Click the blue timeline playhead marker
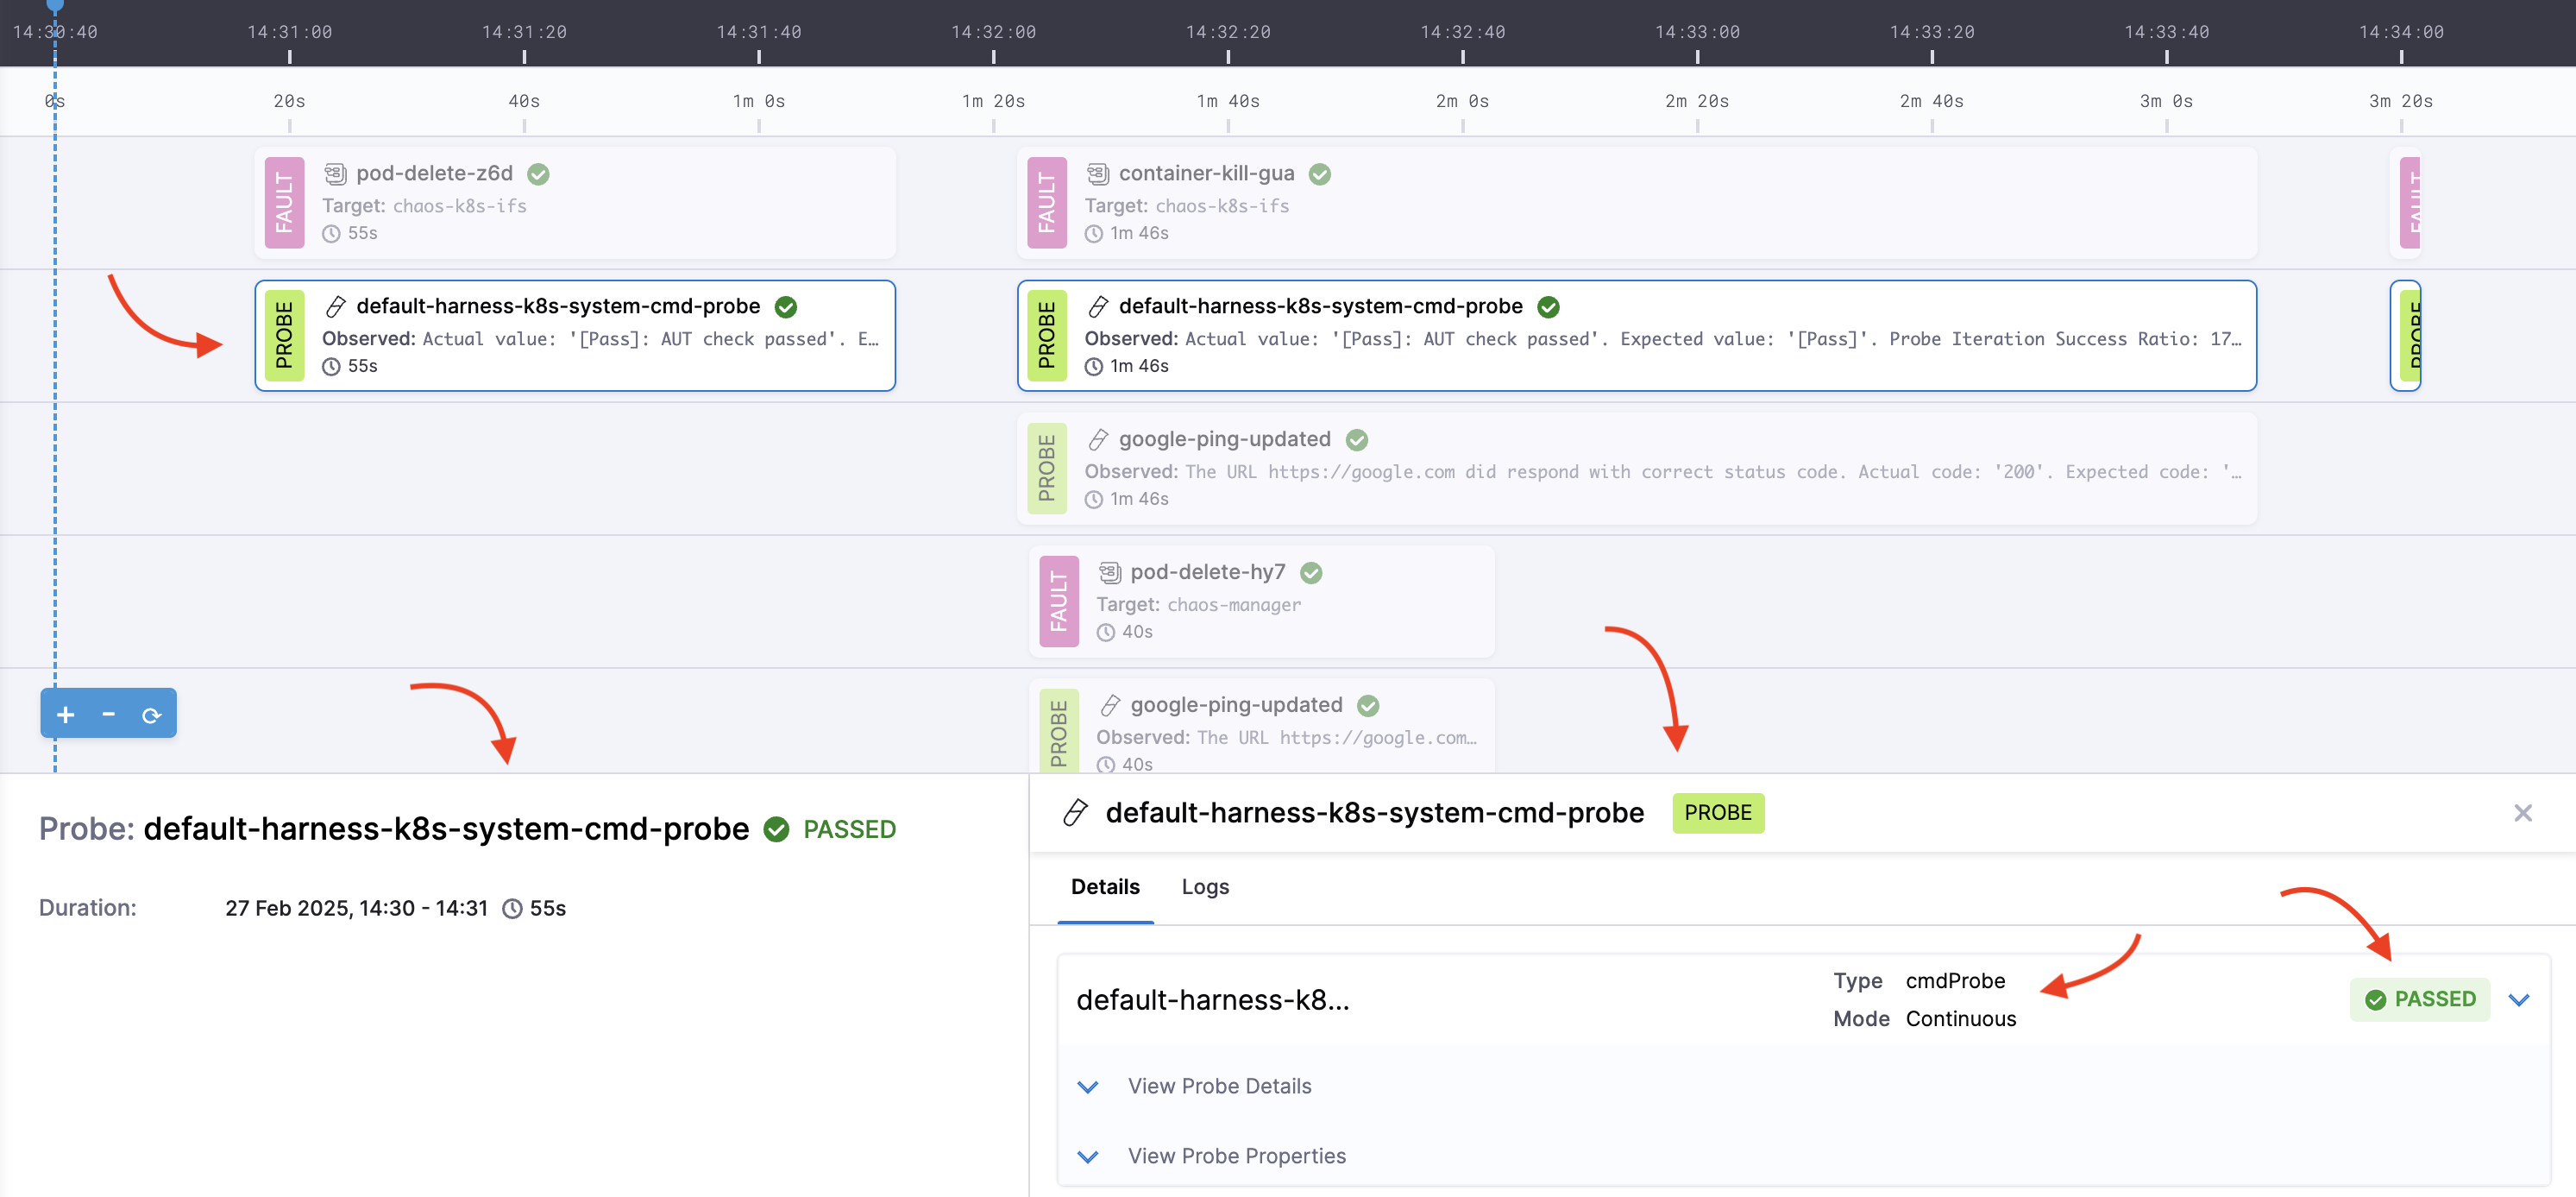 55,6
